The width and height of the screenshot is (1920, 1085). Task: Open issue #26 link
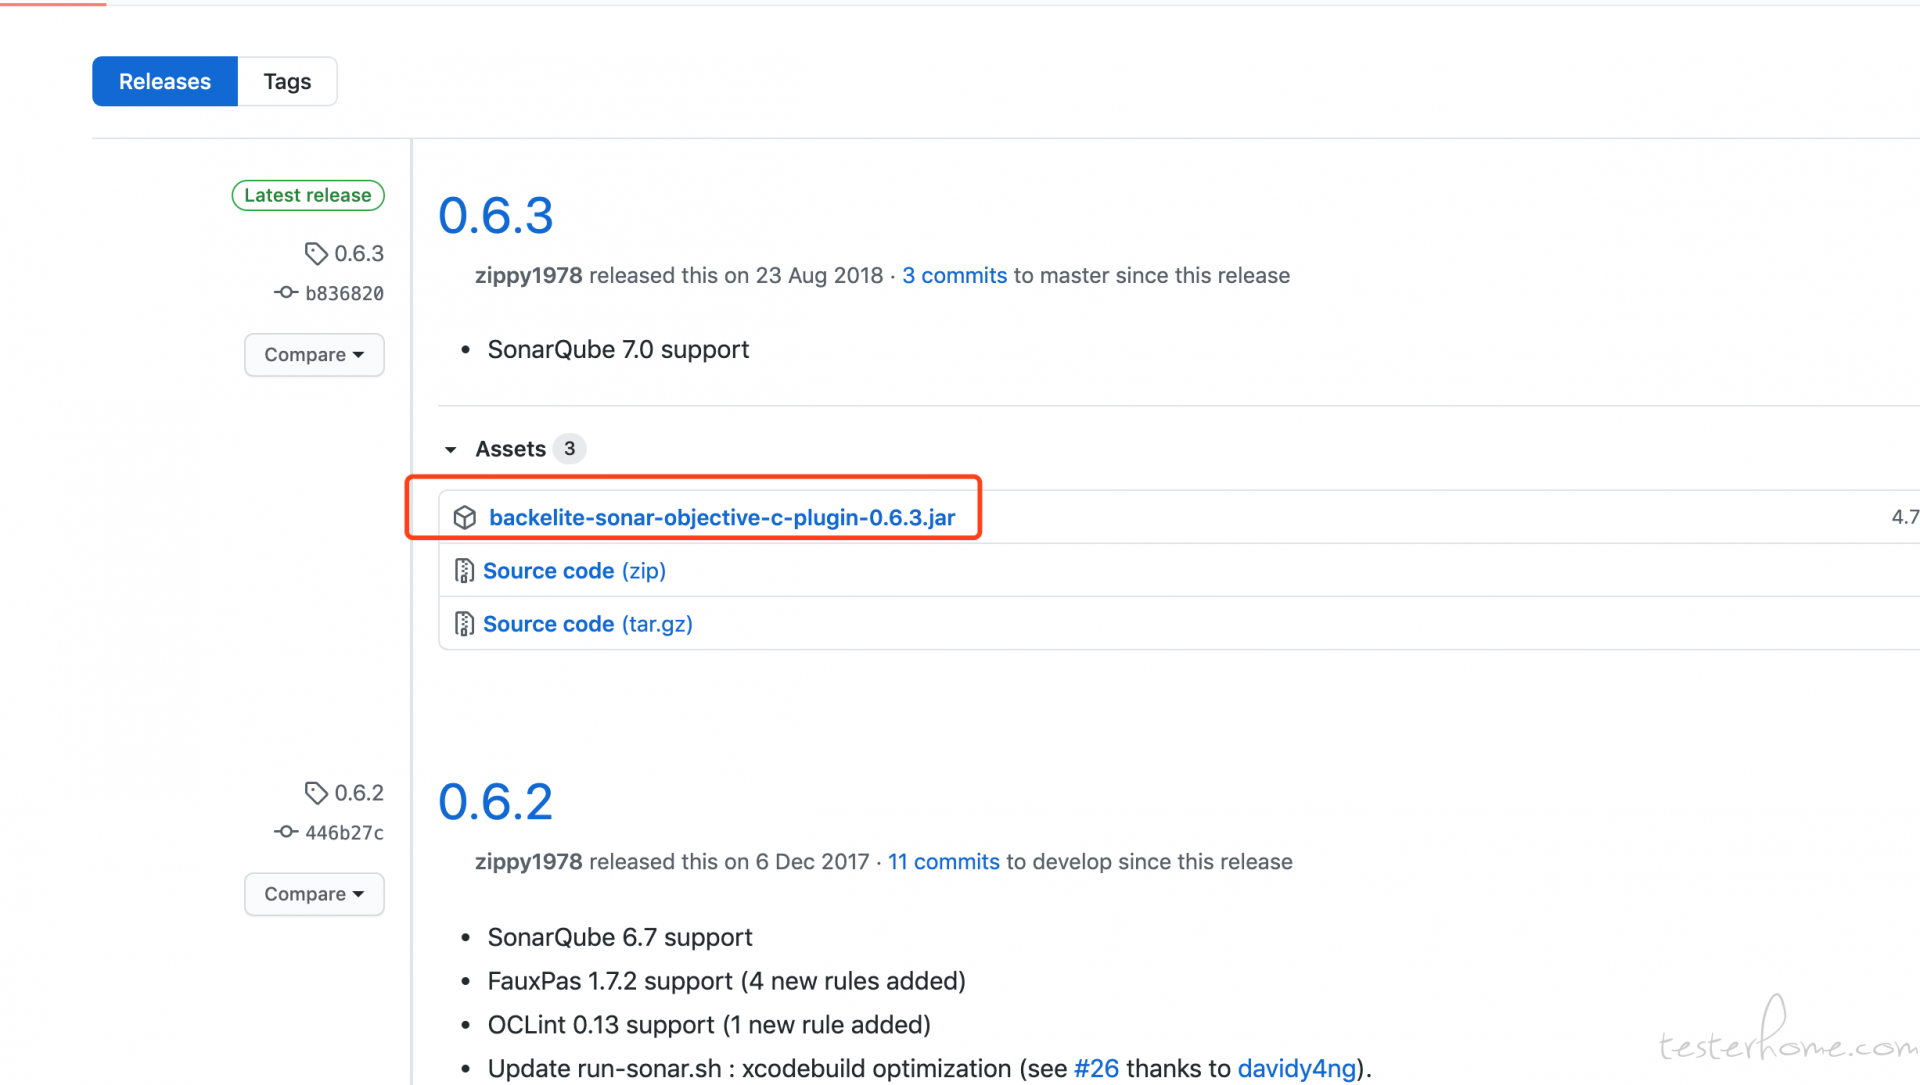(x=1097, y=1068)
